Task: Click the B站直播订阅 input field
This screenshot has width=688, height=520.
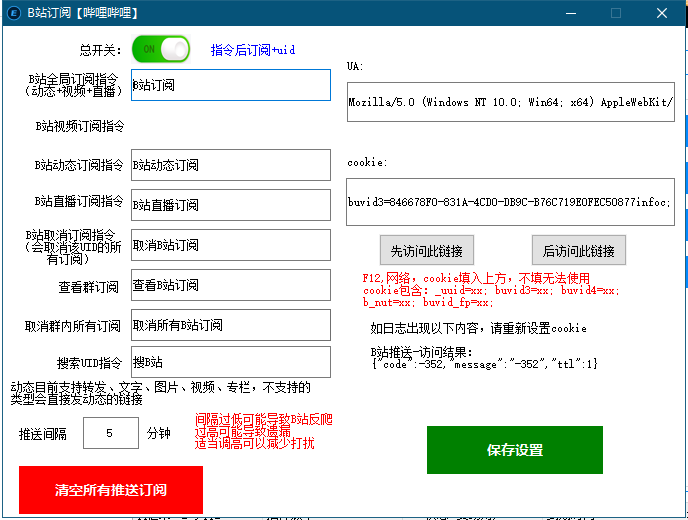Action: [x=231, y=205]
